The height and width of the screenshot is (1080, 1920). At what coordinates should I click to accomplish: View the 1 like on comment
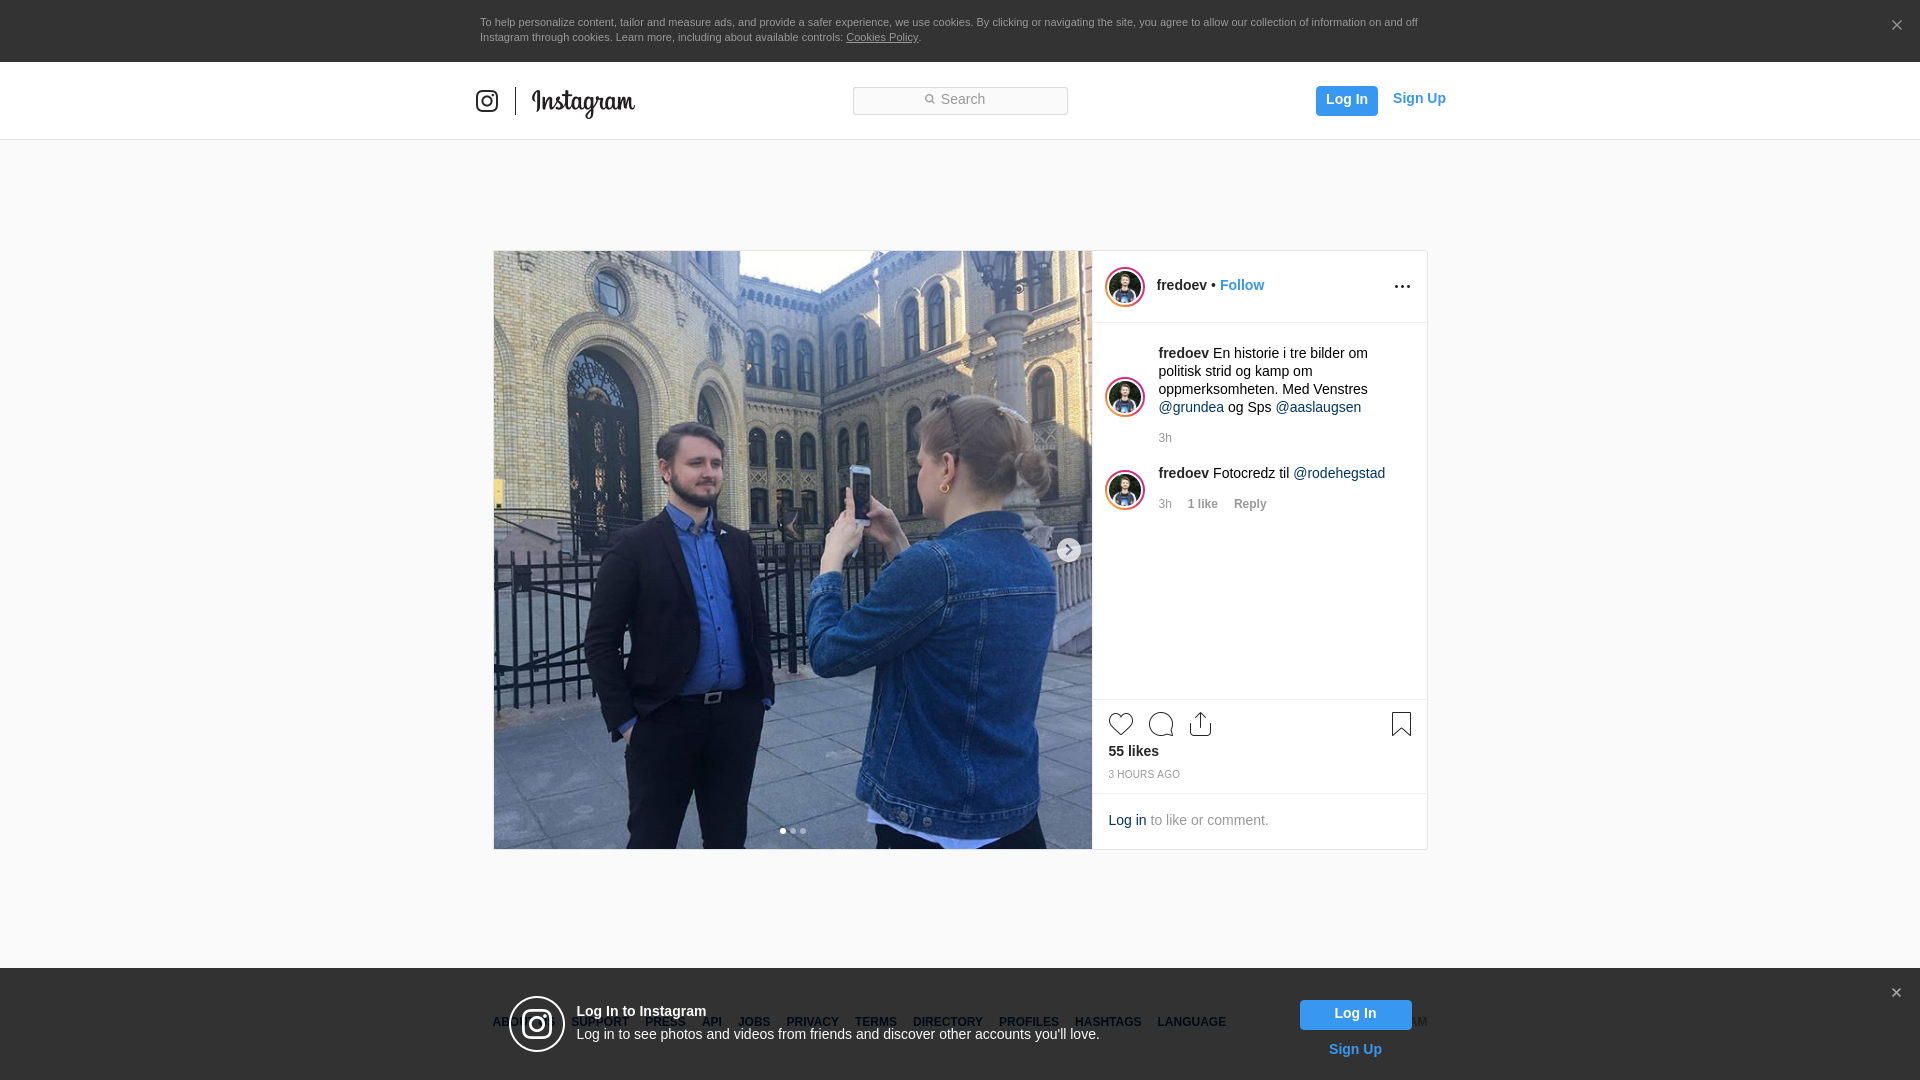point(1202,504)
